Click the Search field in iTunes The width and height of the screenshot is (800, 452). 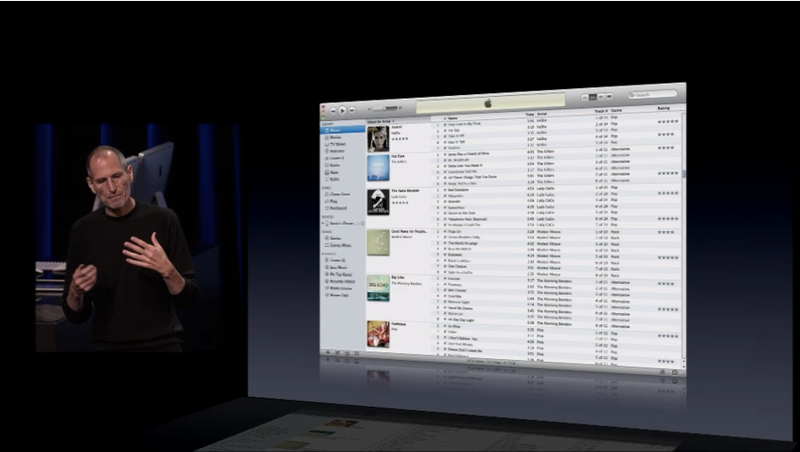tap(653, 94)
